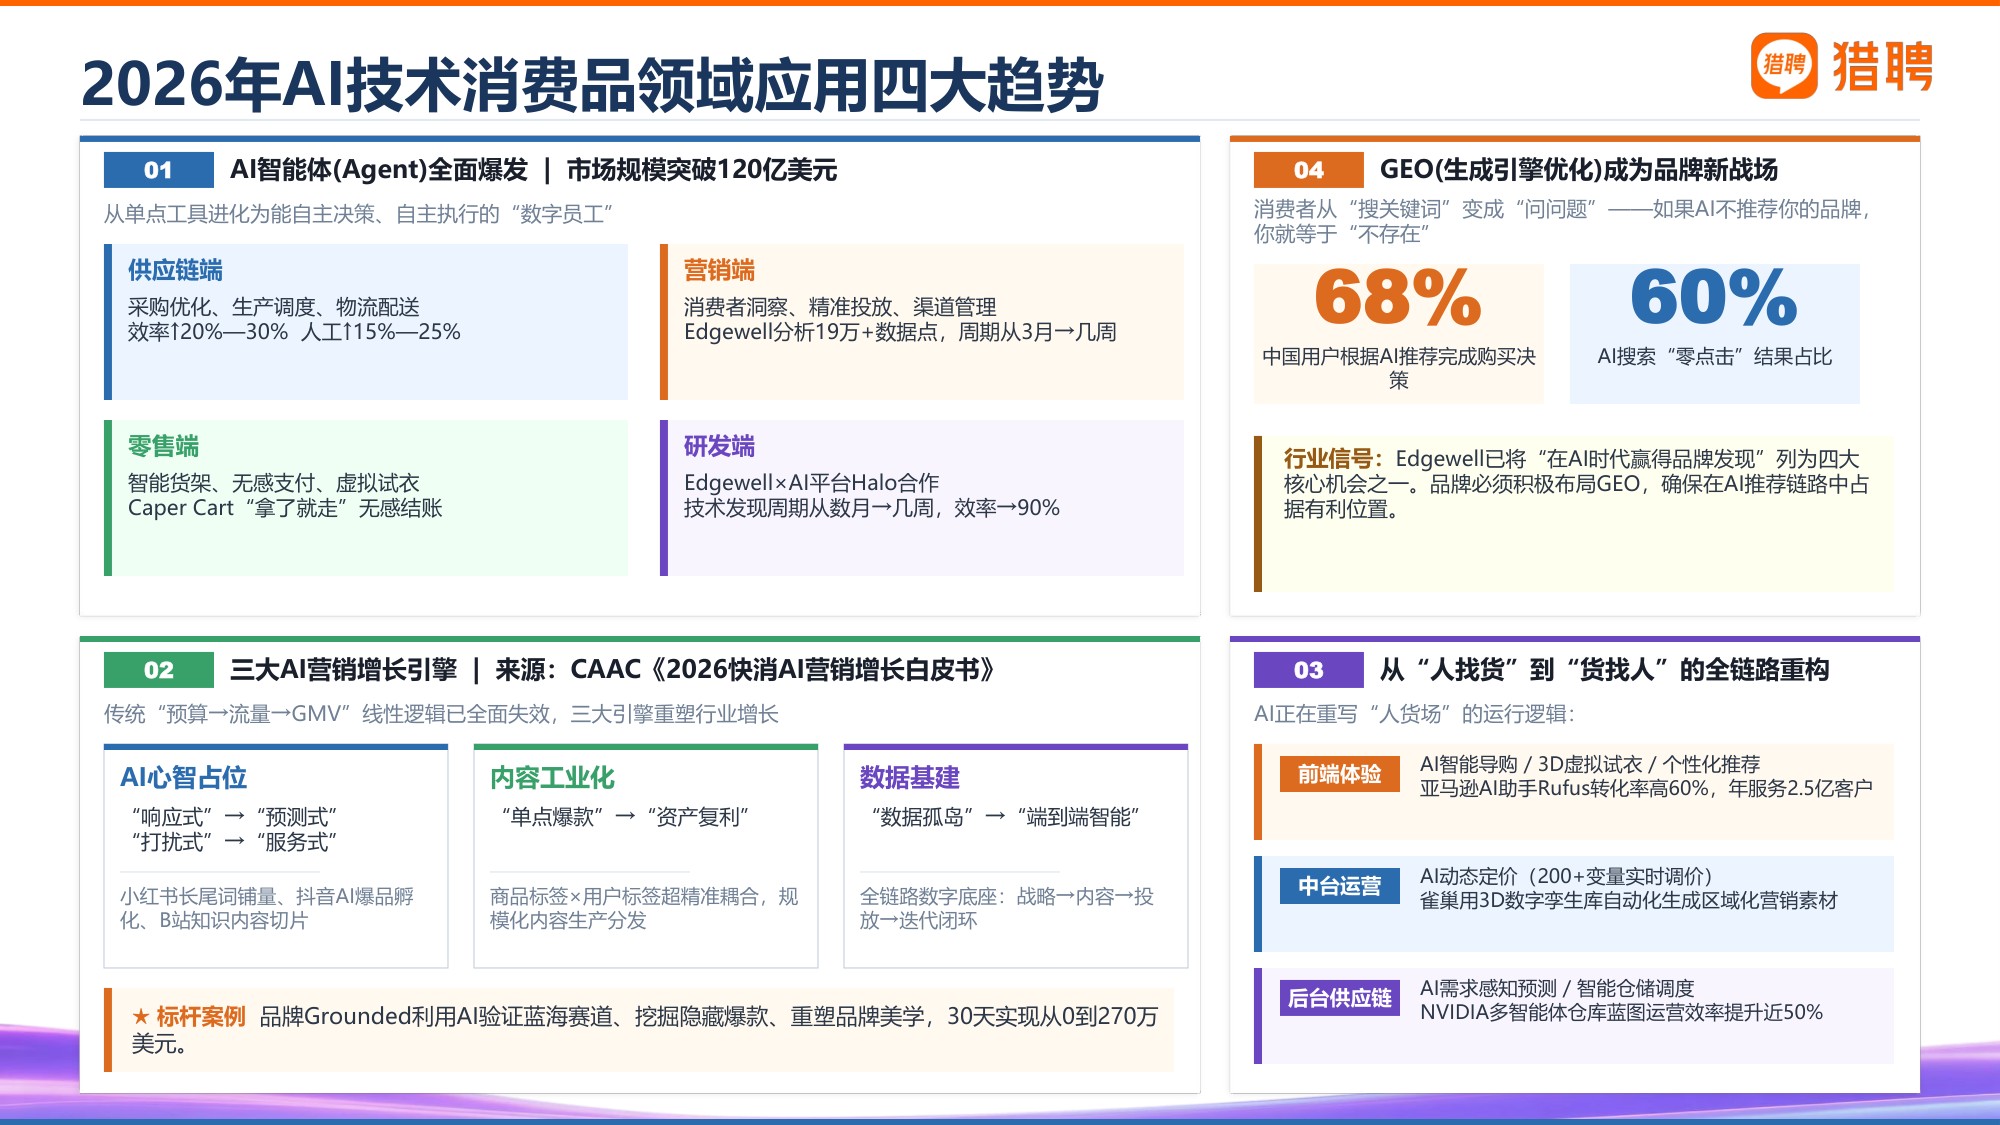Click the 零售端 card heading
Image resolution: width=2000 pixels, height=1125 pixels.
click(x=163, y=446)
